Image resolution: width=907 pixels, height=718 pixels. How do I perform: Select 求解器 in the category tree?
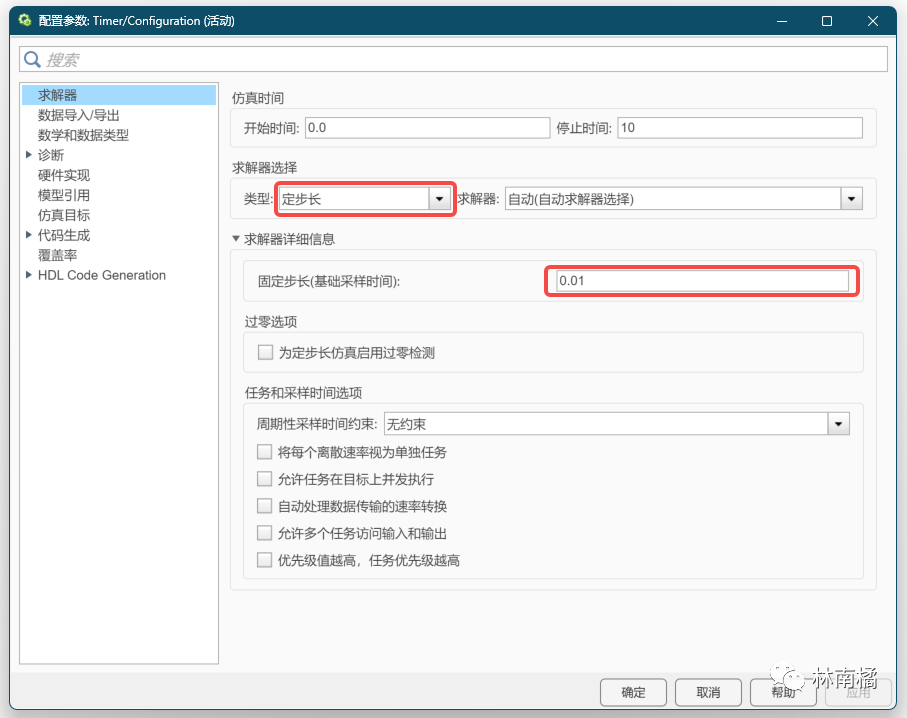tap(119, 95)
